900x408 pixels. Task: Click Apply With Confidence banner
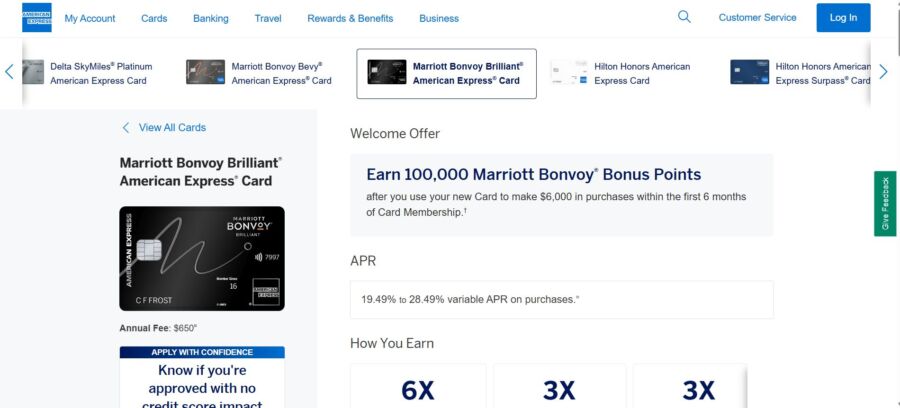click(x=202, y=352)
